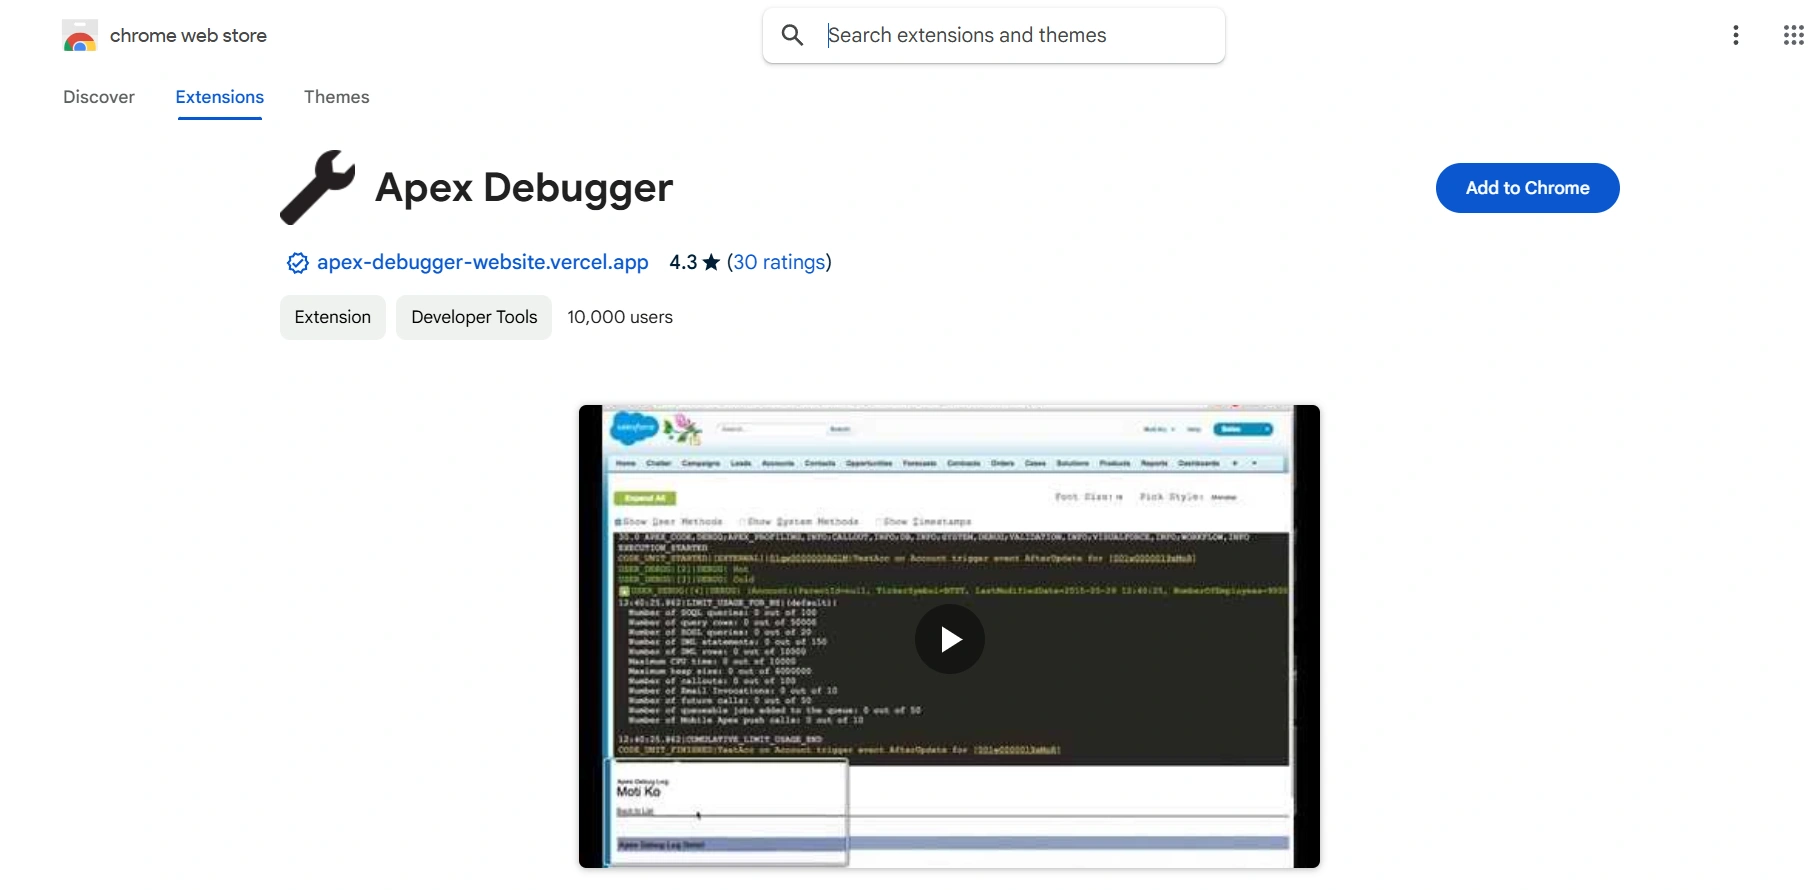
Task: Click the Apex Debugger wrench icon
Action: pos(318,187)
